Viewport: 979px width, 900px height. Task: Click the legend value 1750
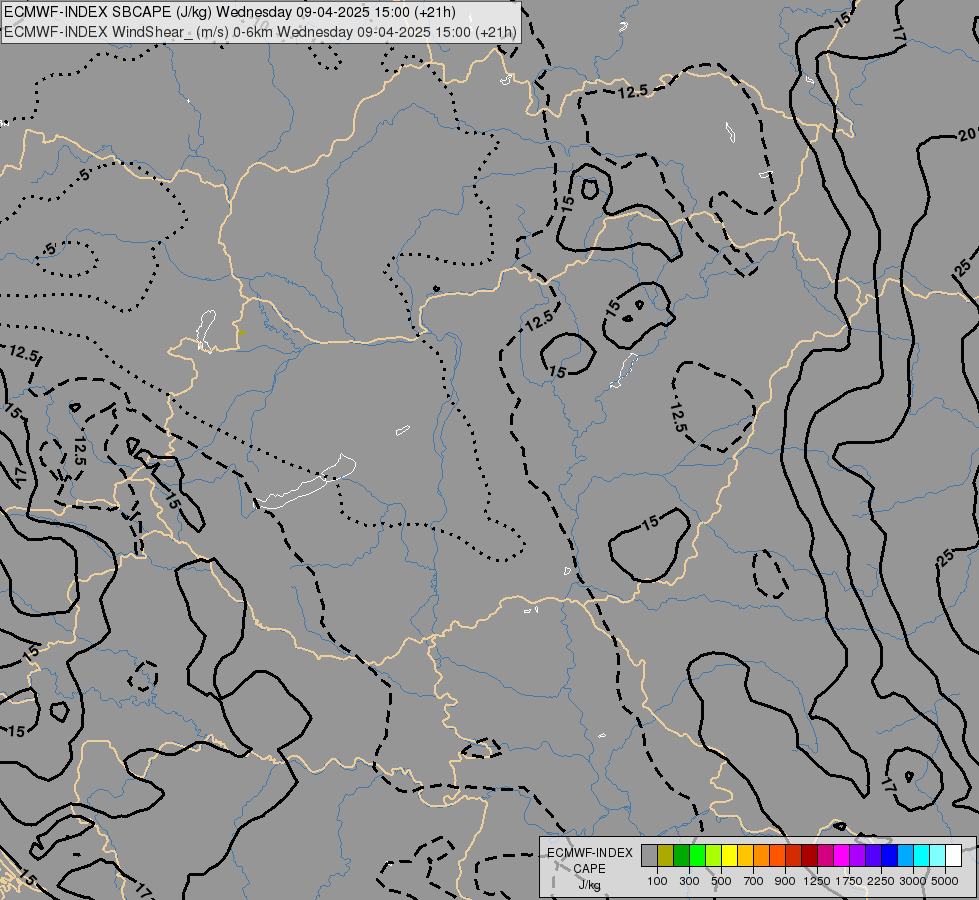coord(849,881)
